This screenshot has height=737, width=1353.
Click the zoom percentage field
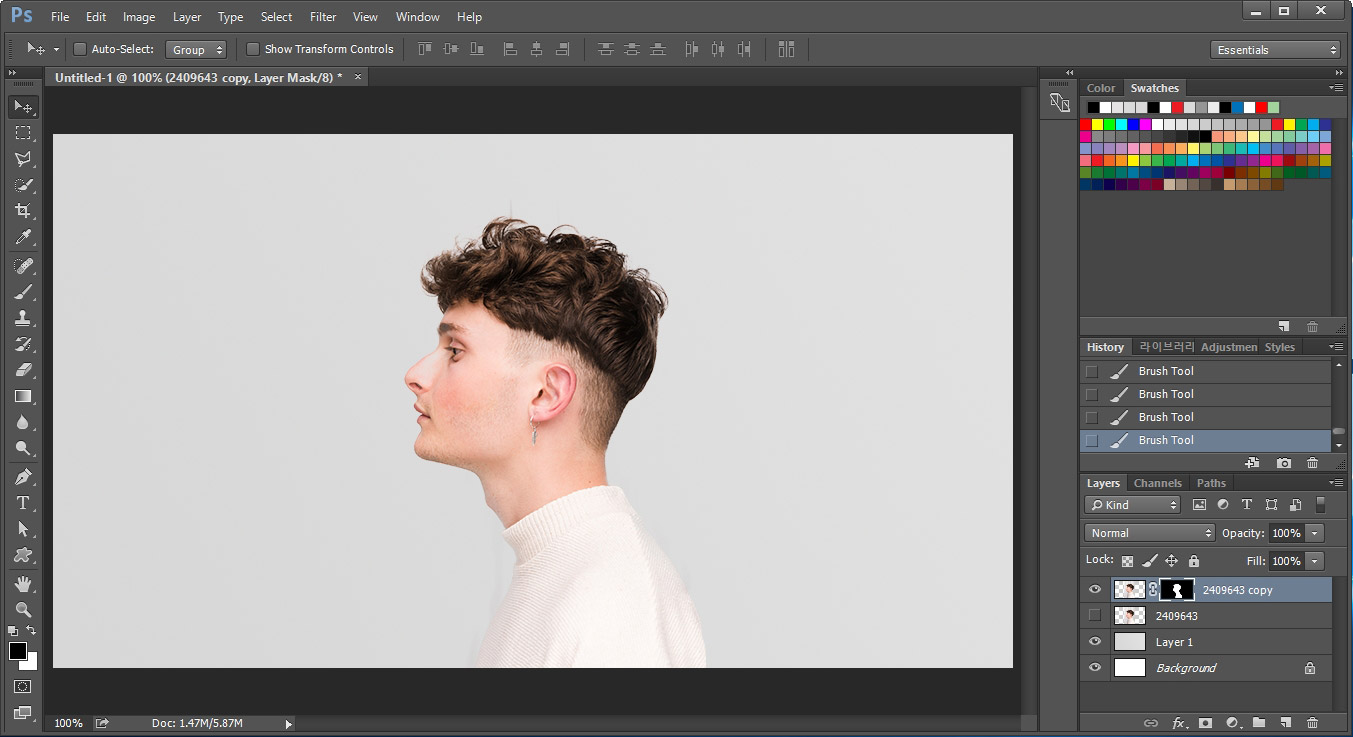68,723
